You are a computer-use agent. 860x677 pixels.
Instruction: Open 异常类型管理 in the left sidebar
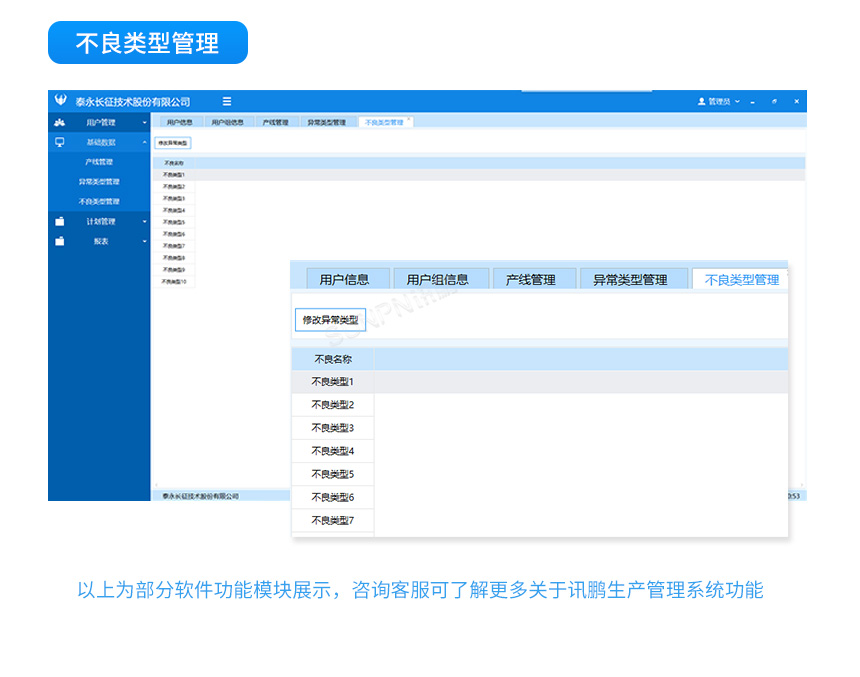click(99, 182)
